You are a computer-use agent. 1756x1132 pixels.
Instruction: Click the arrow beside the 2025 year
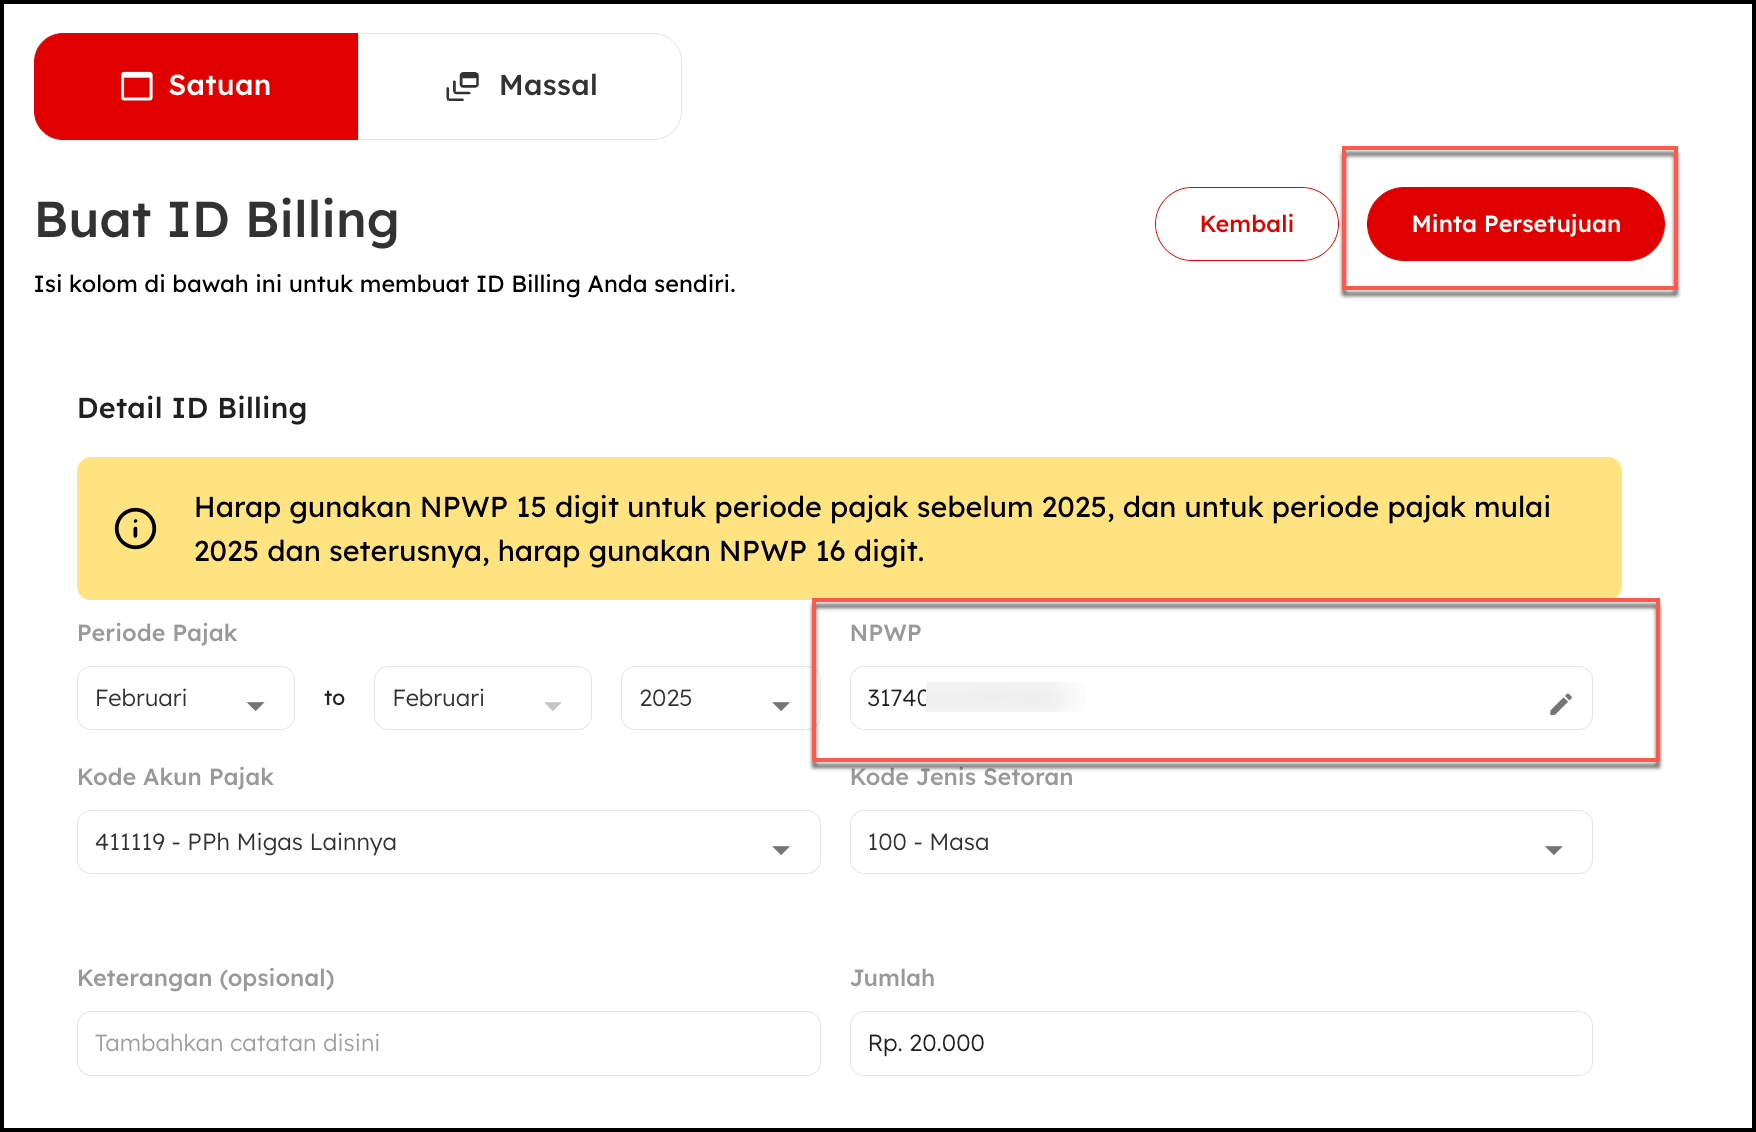[781, 706]
